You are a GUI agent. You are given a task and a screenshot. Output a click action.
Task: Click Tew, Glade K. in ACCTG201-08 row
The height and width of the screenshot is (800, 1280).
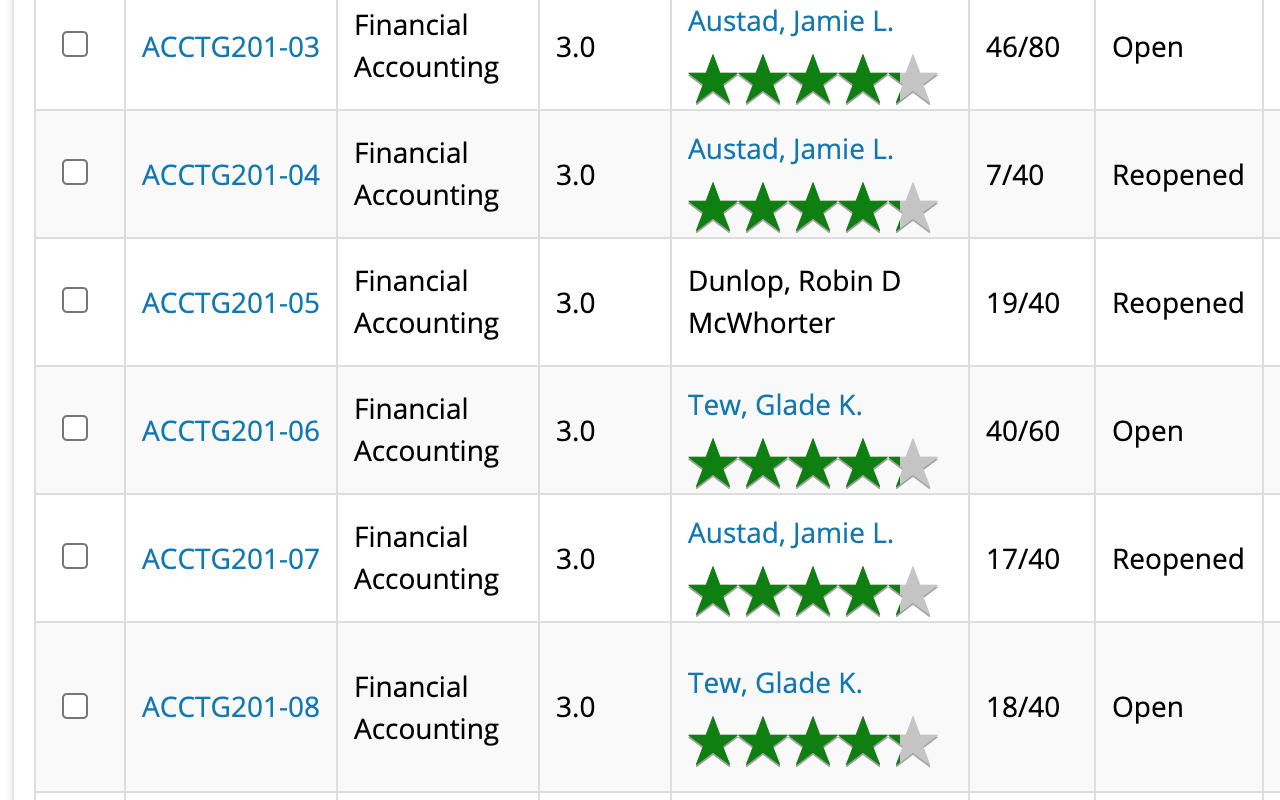(775, 683)
